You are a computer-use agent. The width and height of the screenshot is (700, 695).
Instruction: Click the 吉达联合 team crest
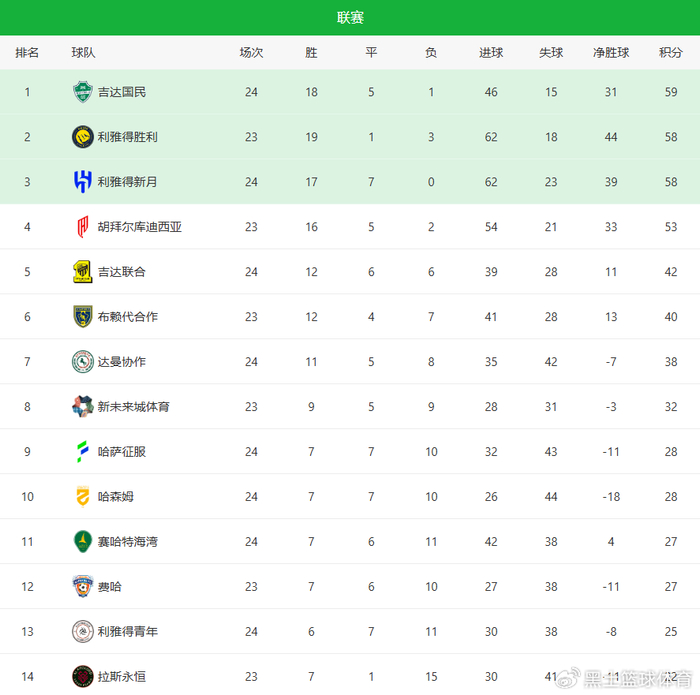(82, 272)
